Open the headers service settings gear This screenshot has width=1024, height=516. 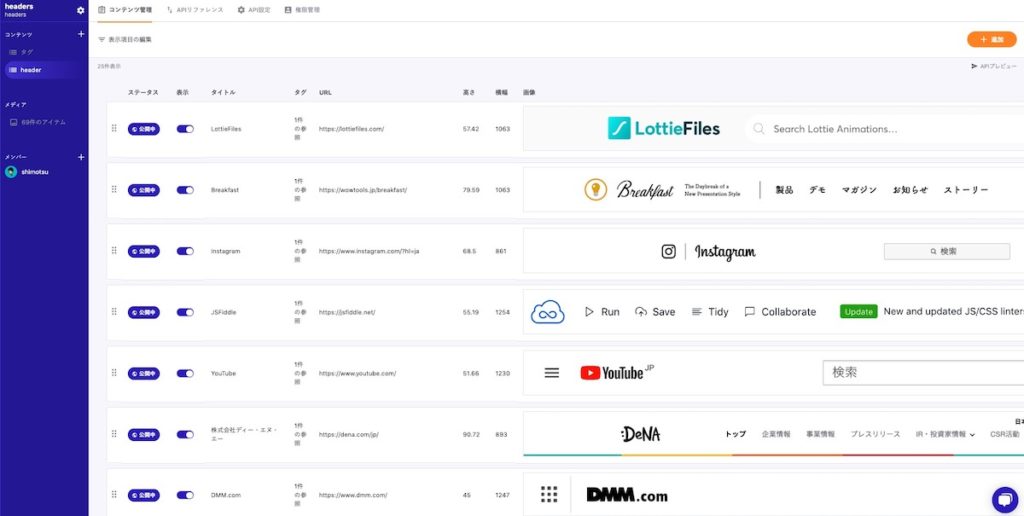click(80, 10)
